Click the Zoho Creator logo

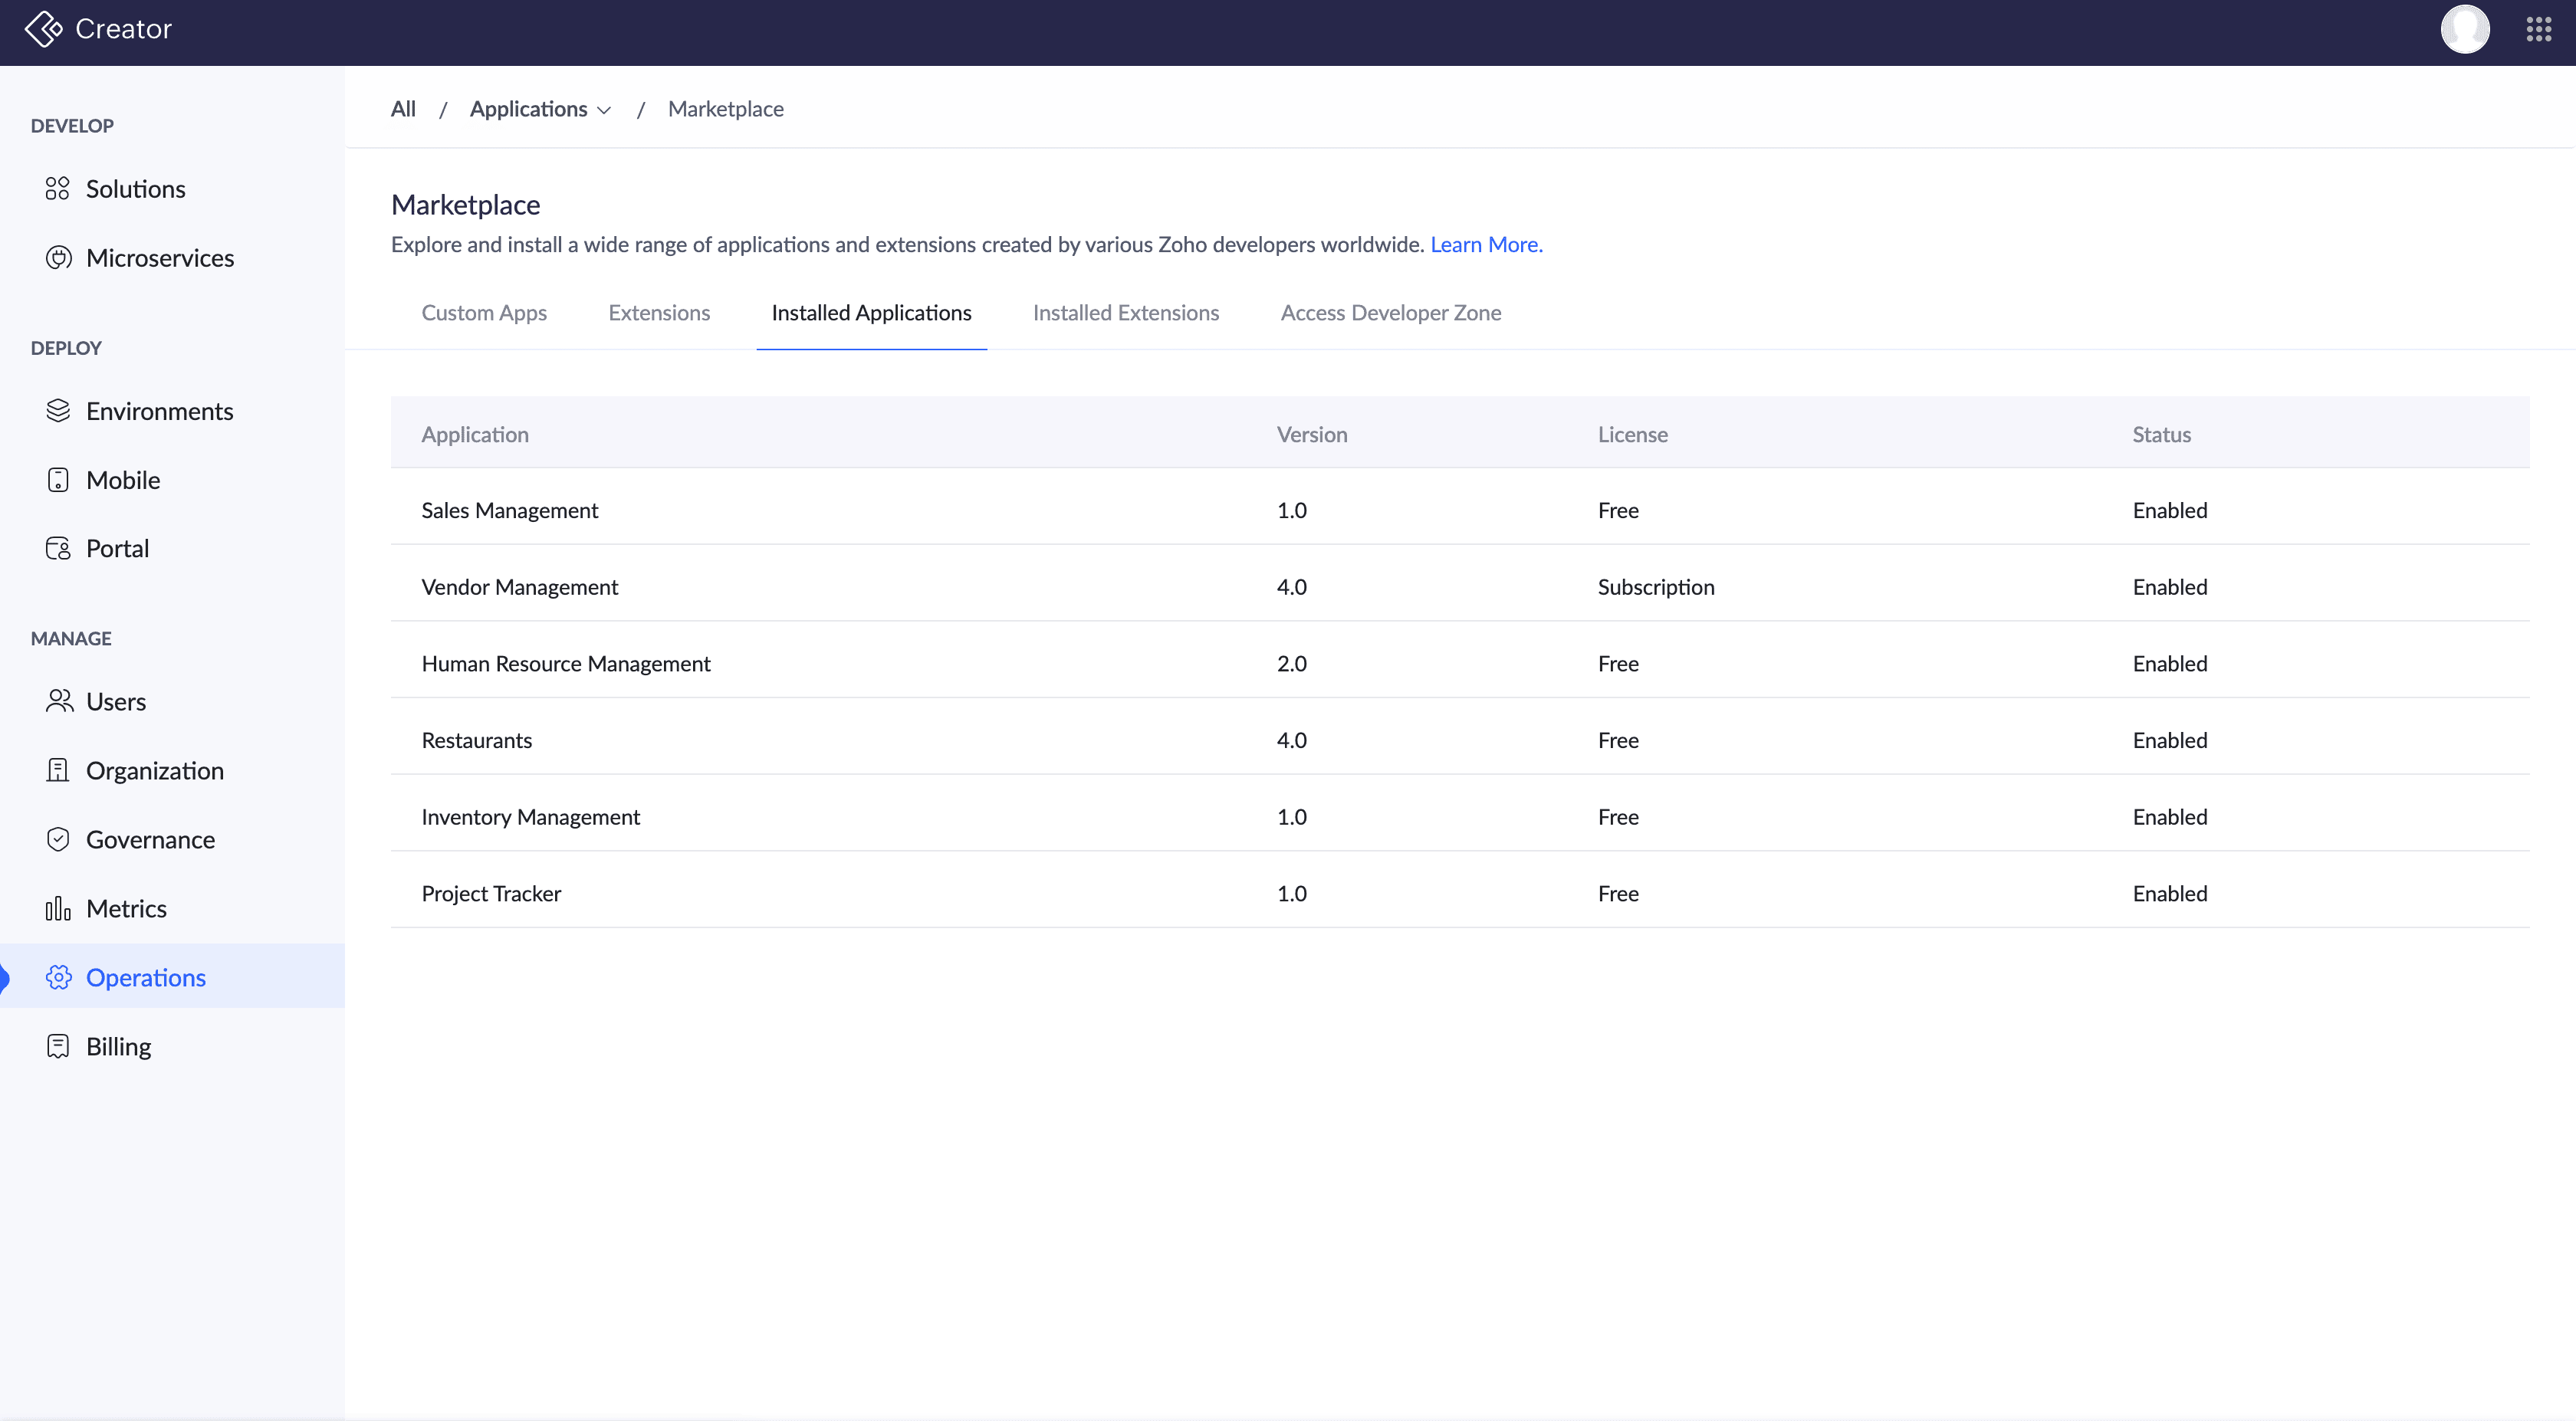[43, 29]
